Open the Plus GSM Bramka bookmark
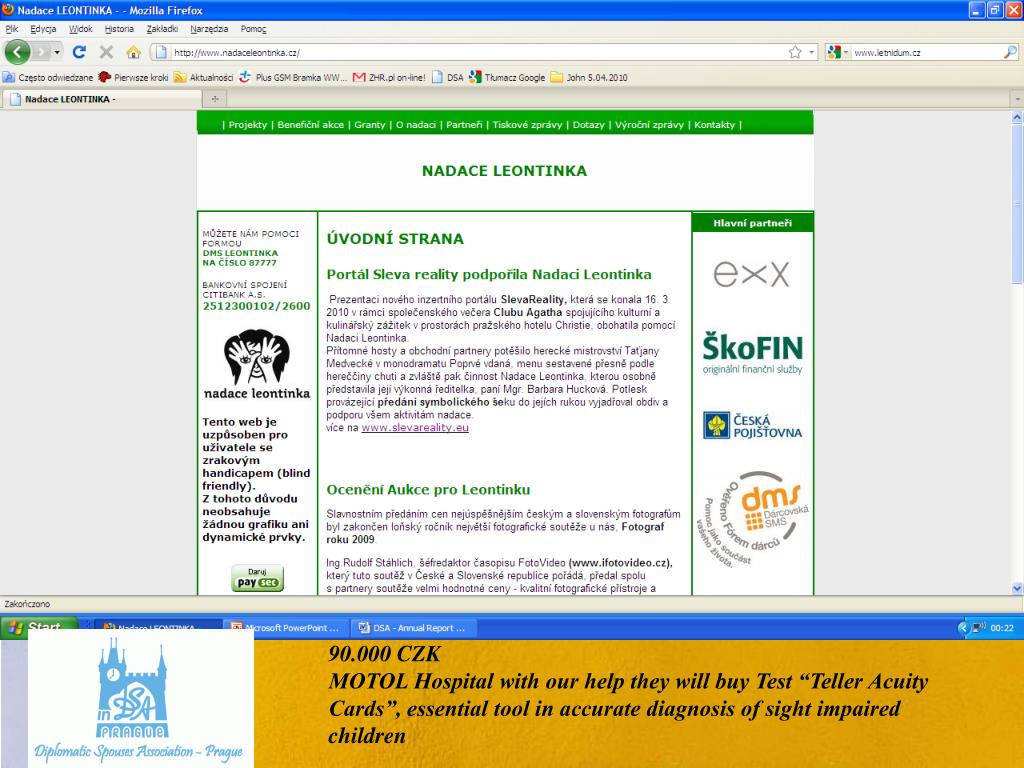This screenshot has width=1024, height=768. click(x=293, y=77)
